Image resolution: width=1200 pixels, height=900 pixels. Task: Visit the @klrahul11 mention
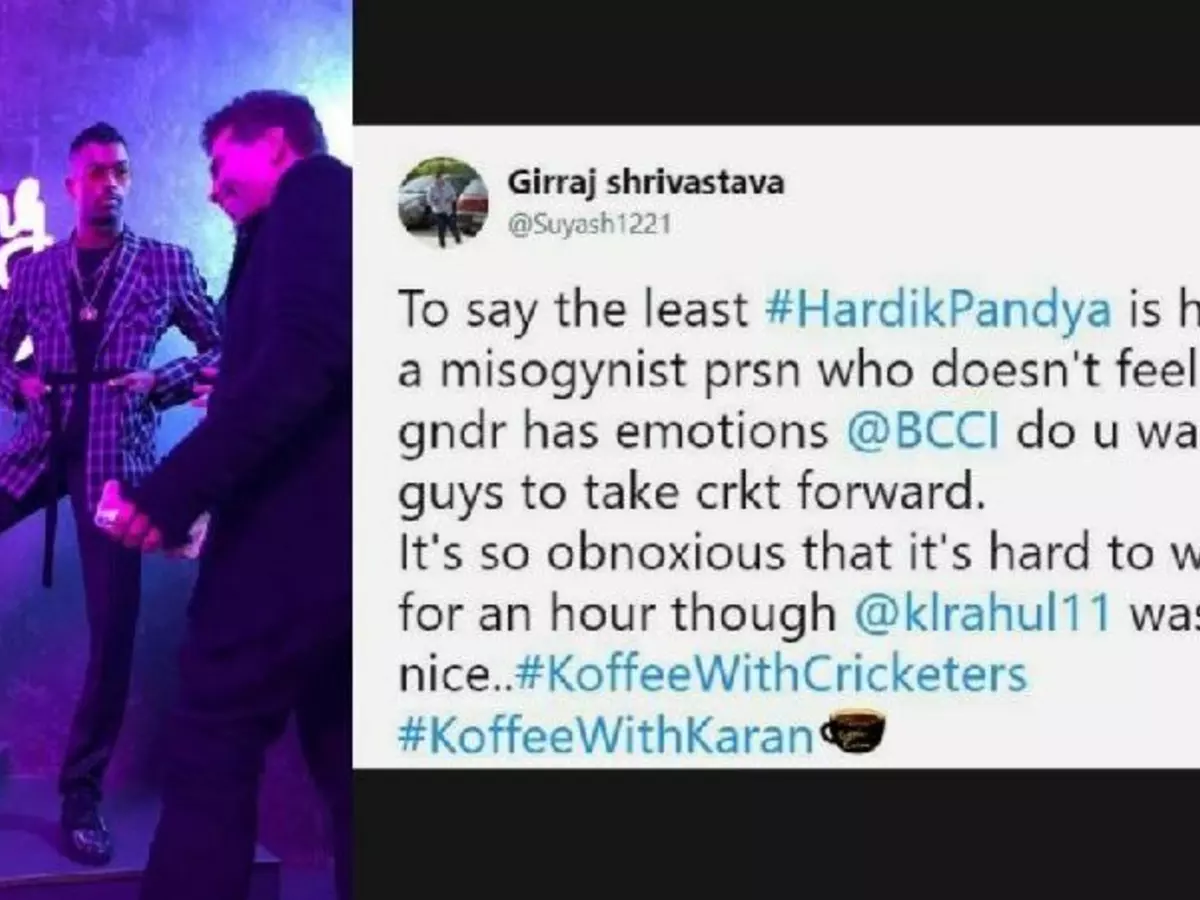(982, 614)
